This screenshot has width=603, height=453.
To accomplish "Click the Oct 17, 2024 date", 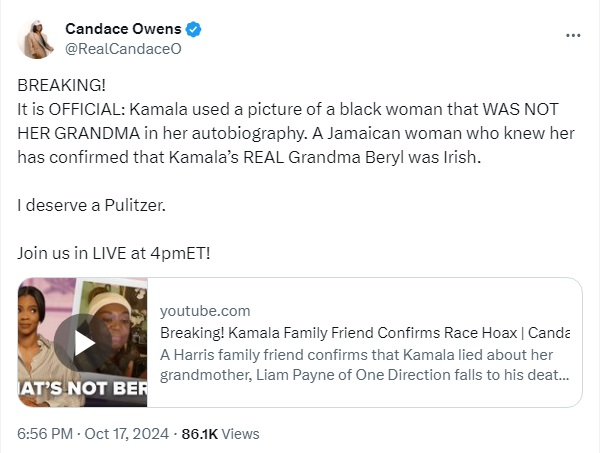I will (x=127, y=434).
